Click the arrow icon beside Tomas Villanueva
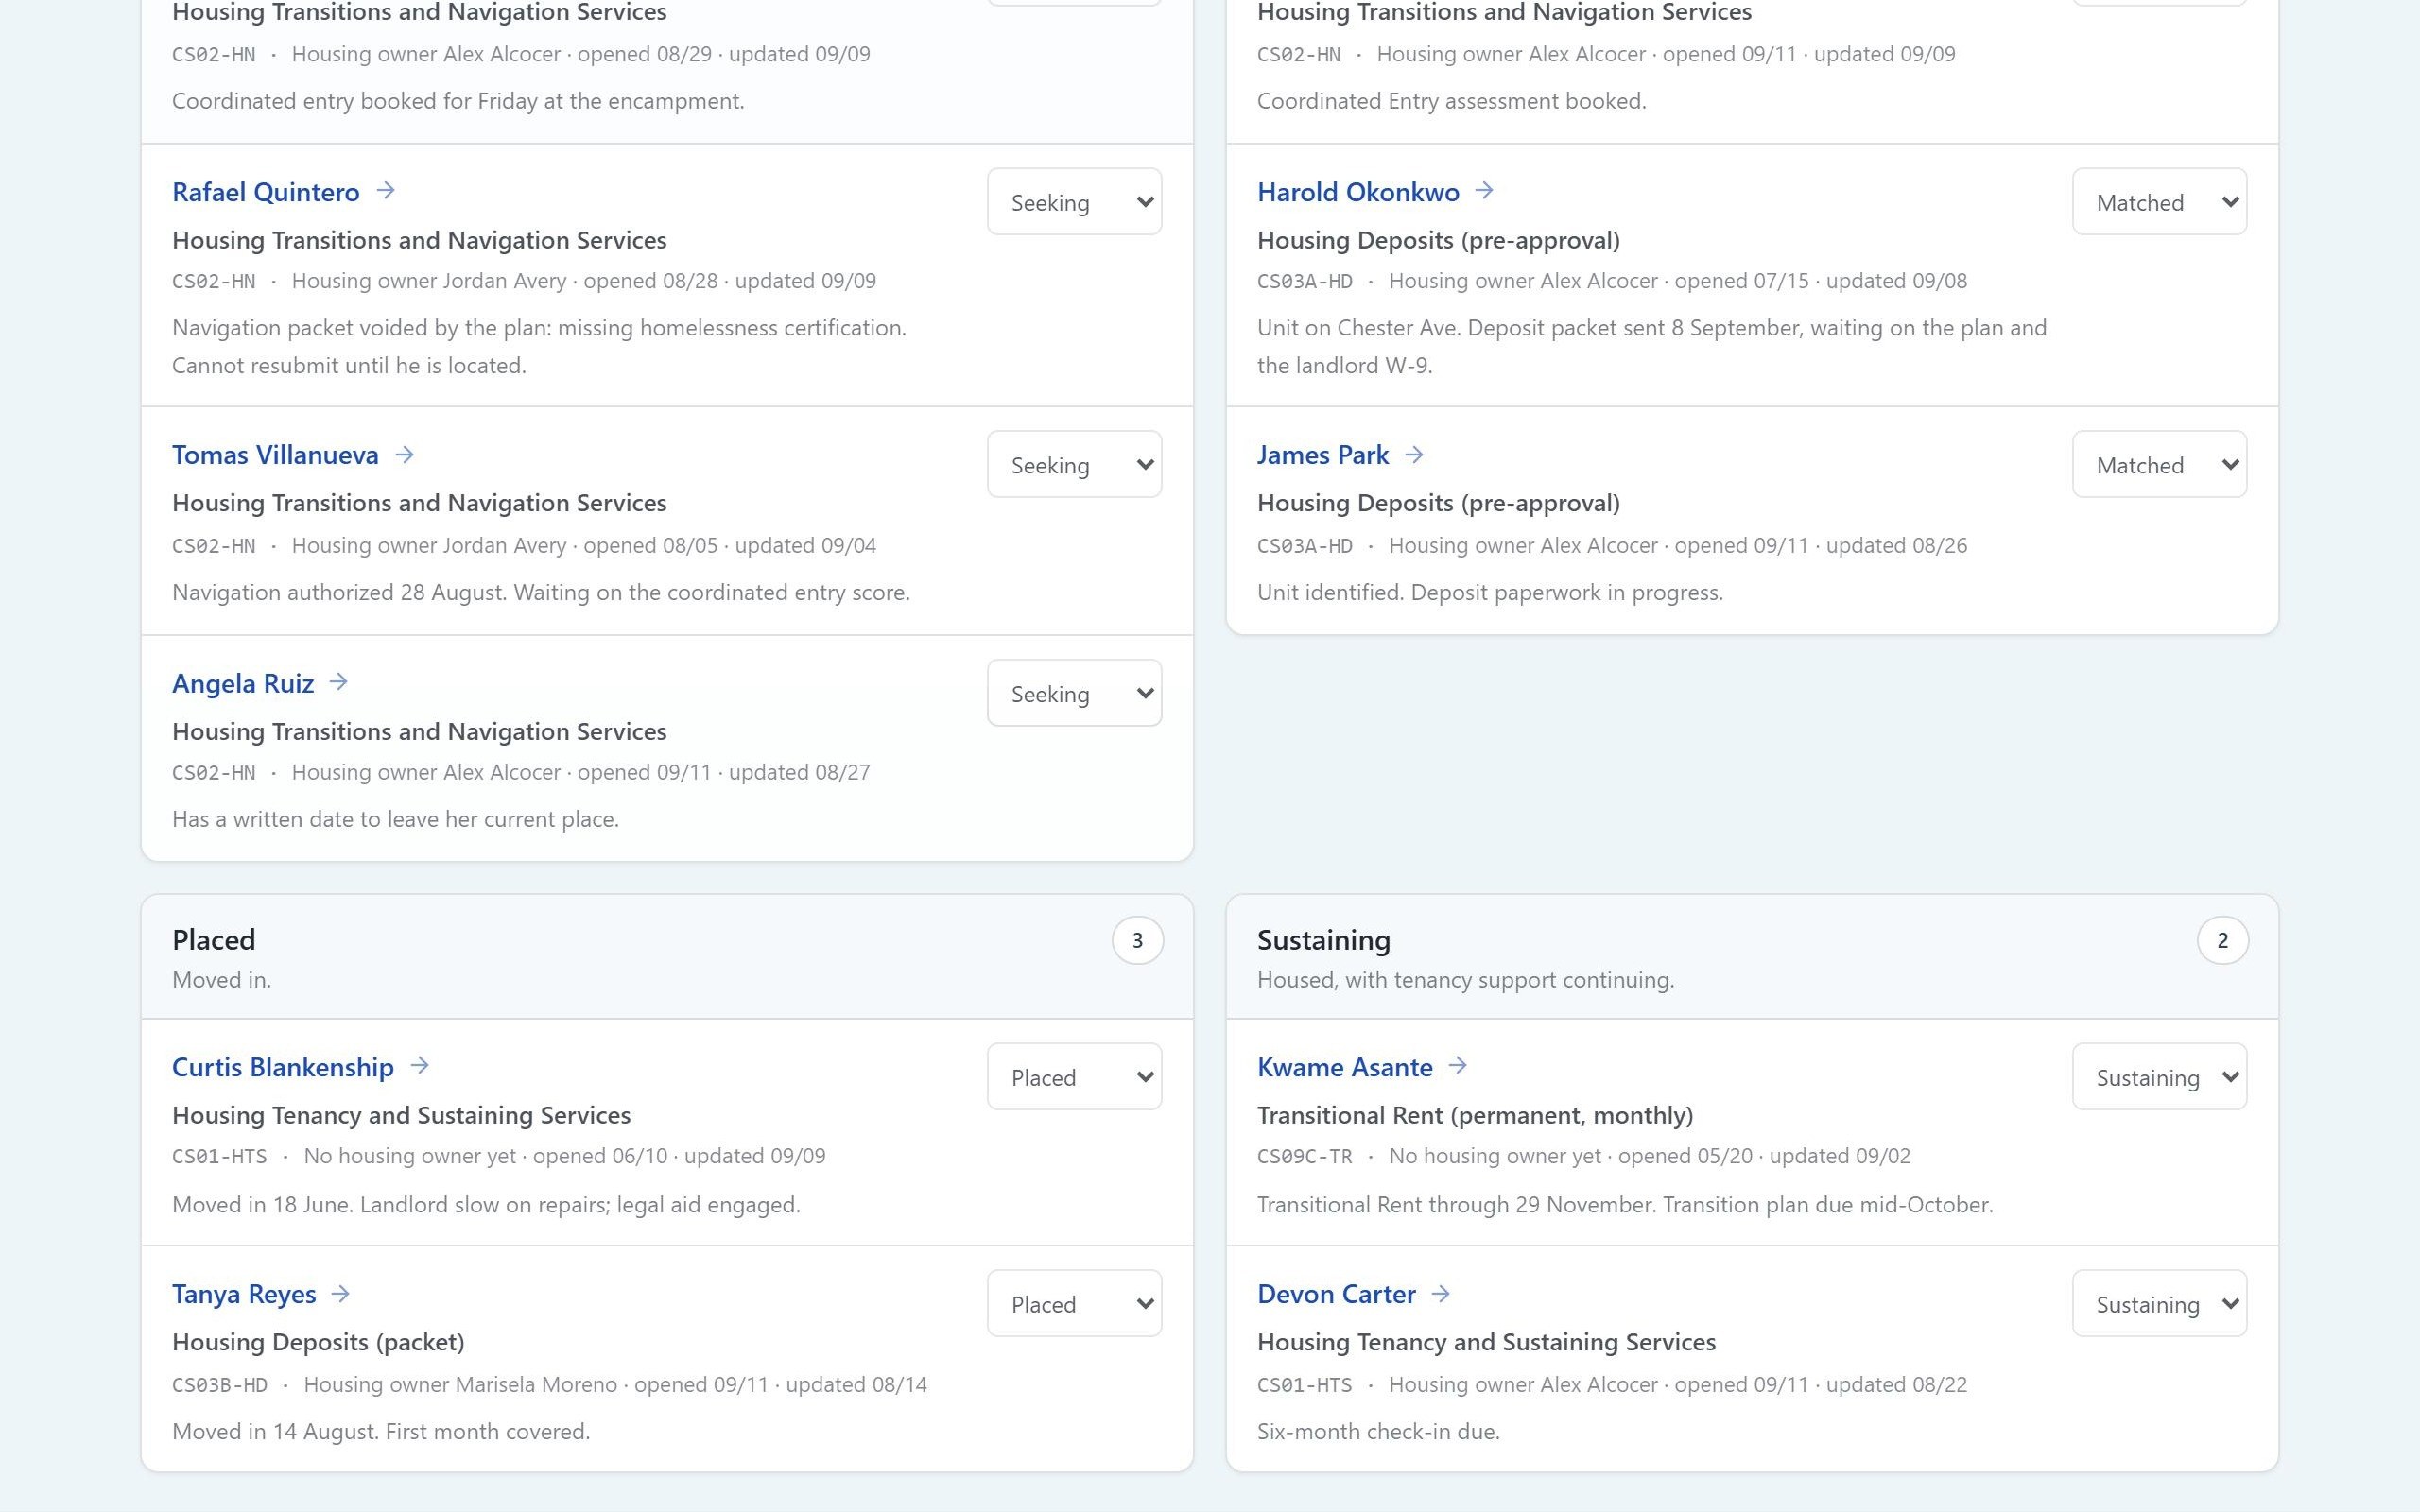 pos(405,455)
